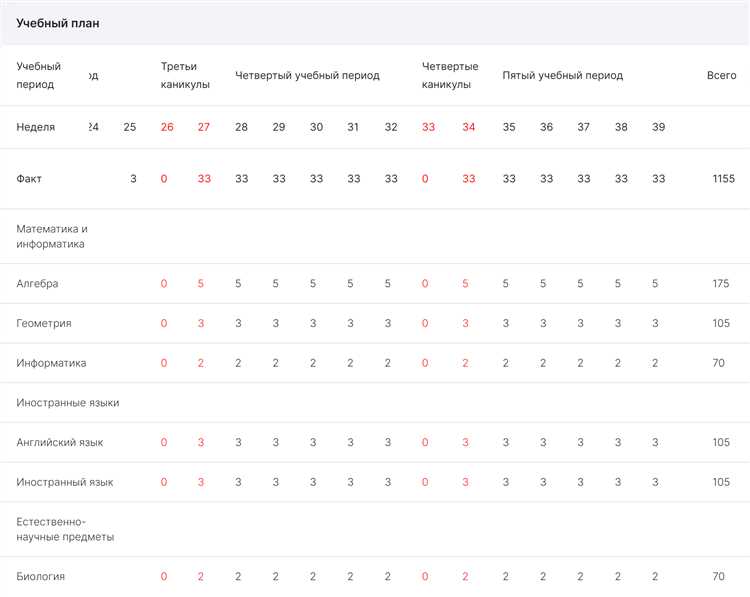Screen dimensions: 750x597
Task: Click the Иностранные языки group header
Action: click(67, 403)
